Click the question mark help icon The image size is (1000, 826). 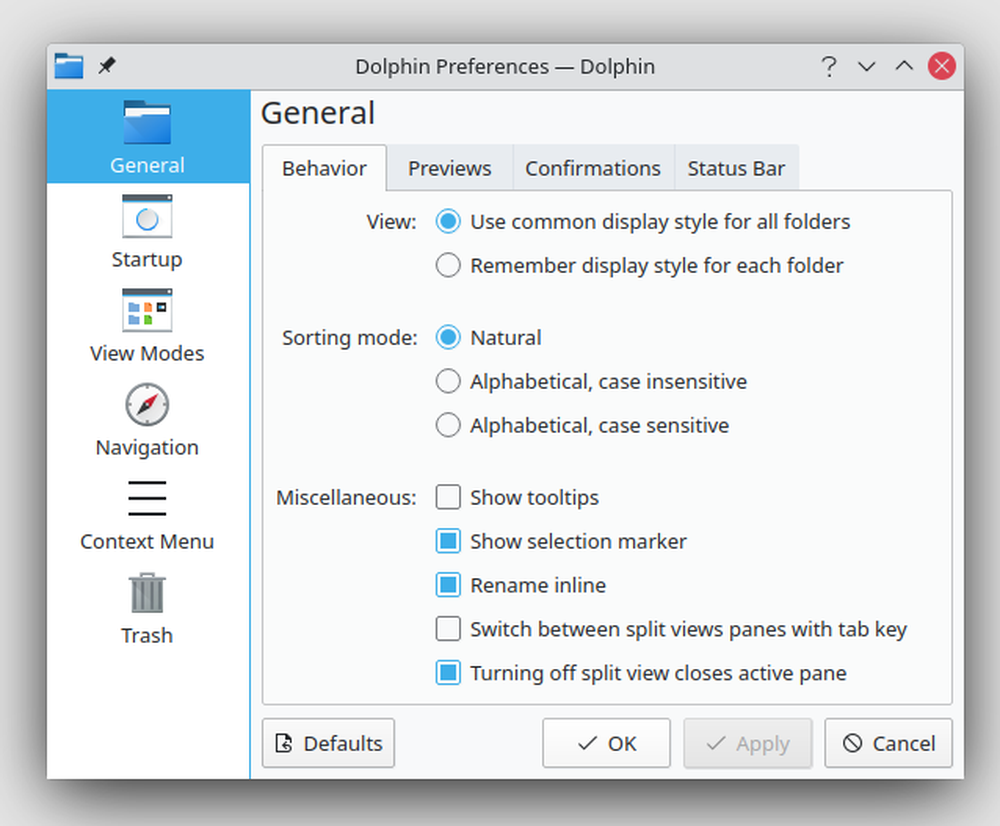[x=828, y=66]
